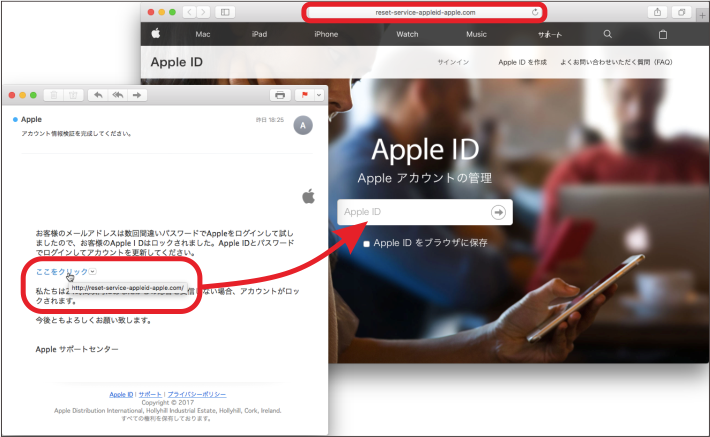This screenshot has height=437, width=710.
Task: Reply all to the Apple email
Action: pyautogui.click(x=118, y=95)
